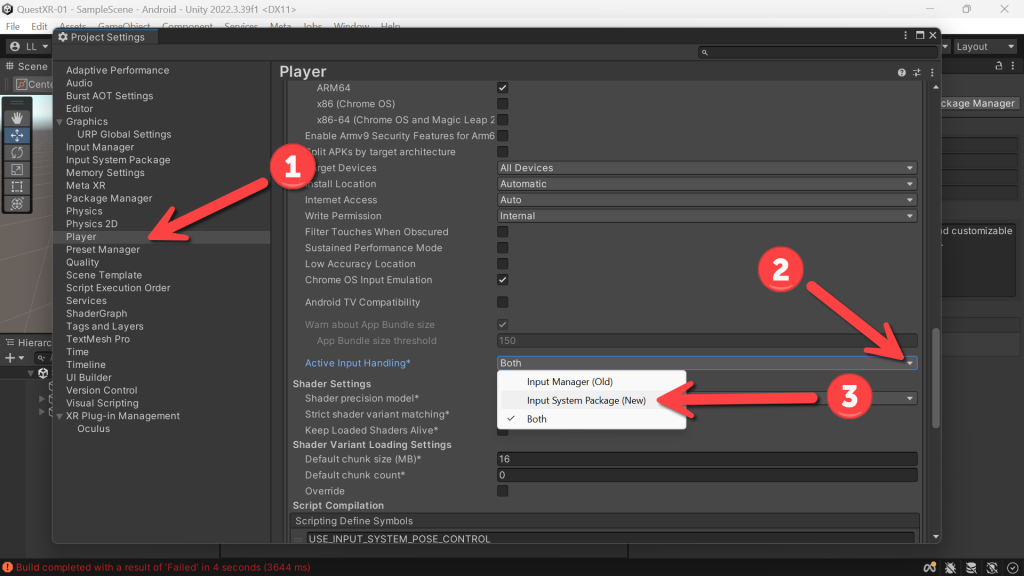Check Low Accuracy Location checkbox

pos(502,264)
